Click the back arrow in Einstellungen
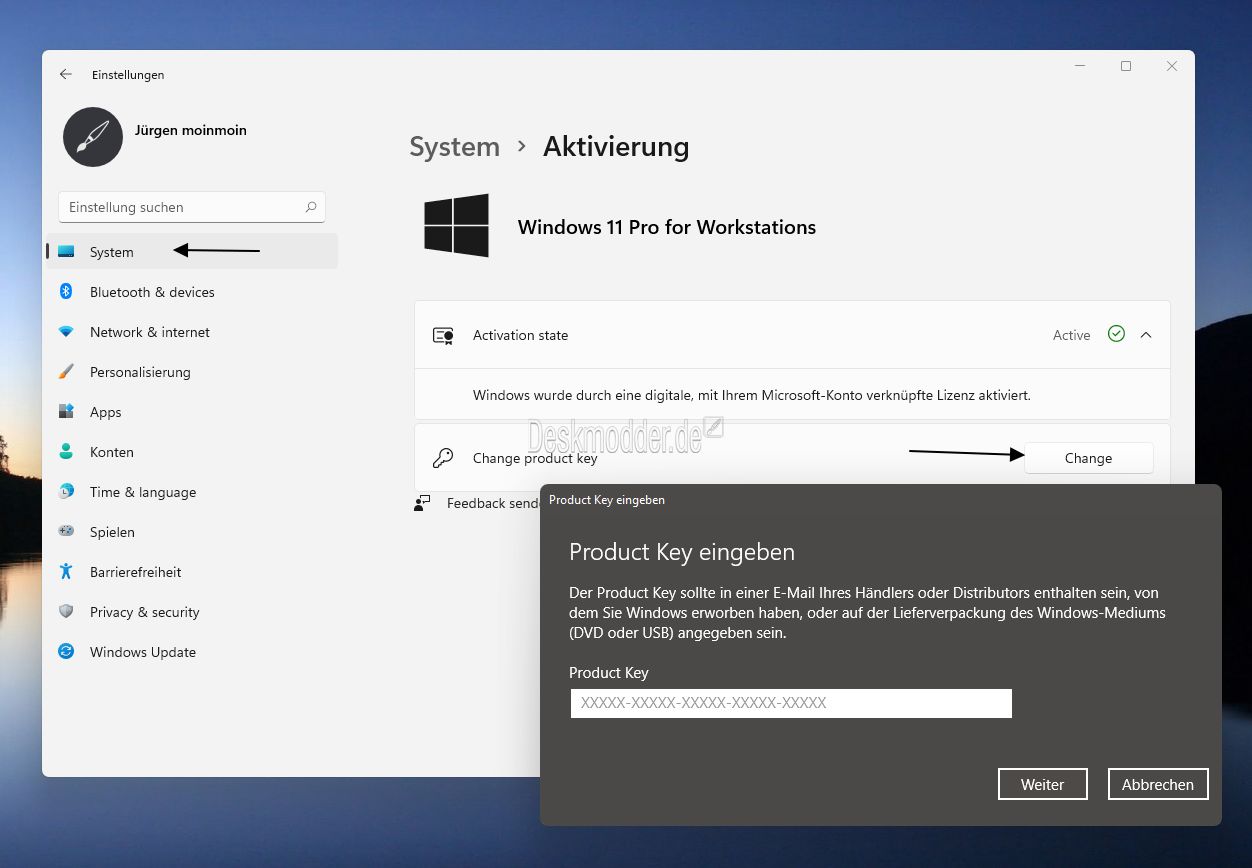 [66, 74]
